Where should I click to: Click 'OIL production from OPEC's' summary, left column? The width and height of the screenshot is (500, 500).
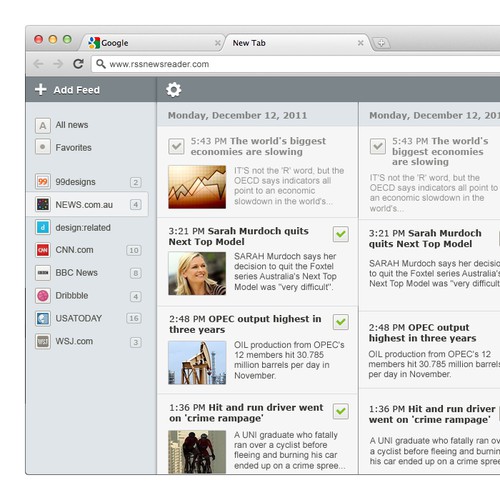pos(289,360)
